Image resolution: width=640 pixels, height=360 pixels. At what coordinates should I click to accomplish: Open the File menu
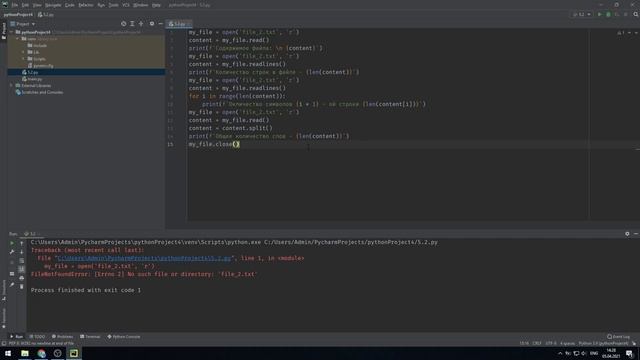coord(15,5)
